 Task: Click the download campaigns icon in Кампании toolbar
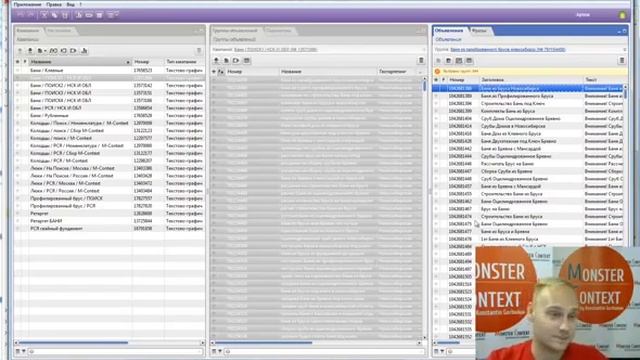(x=30, y=51)
